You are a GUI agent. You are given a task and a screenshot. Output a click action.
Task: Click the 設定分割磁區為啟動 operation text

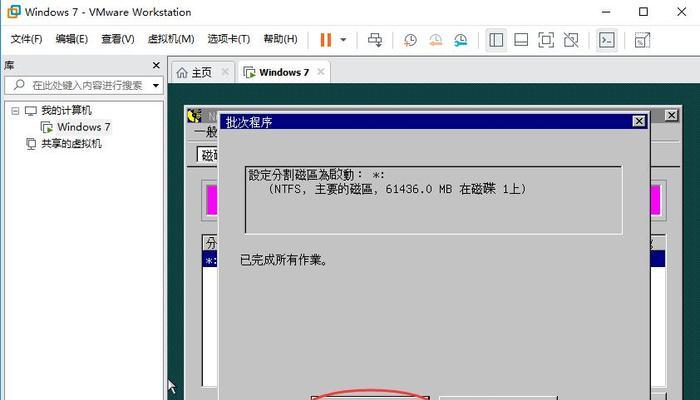coord(316,175)
